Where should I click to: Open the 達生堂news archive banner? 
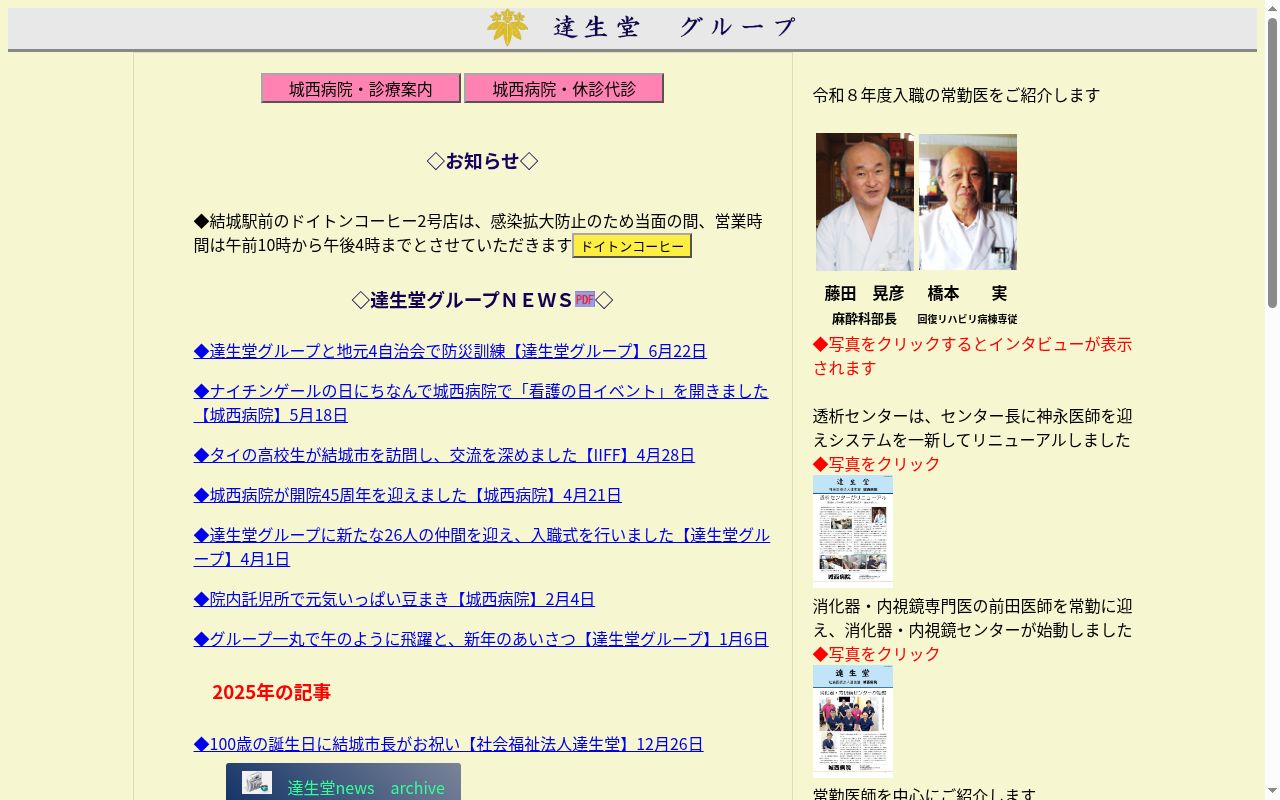point(343,782)
